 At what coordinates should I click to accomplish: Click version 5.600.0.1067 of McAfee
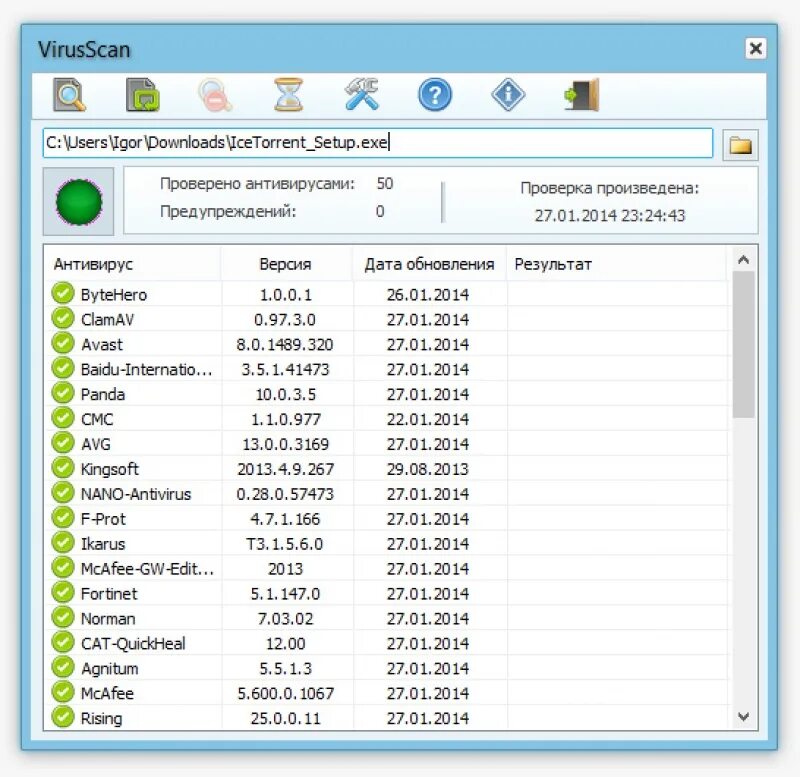click(285, 693)
